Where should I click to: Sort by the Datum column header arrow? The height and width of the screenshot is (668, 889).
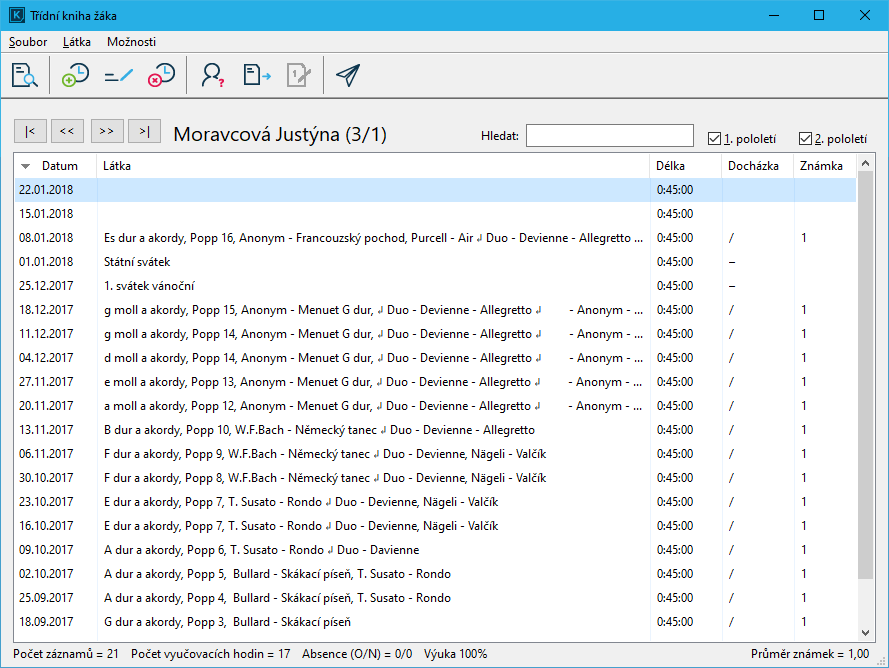(x=26, y=166)
